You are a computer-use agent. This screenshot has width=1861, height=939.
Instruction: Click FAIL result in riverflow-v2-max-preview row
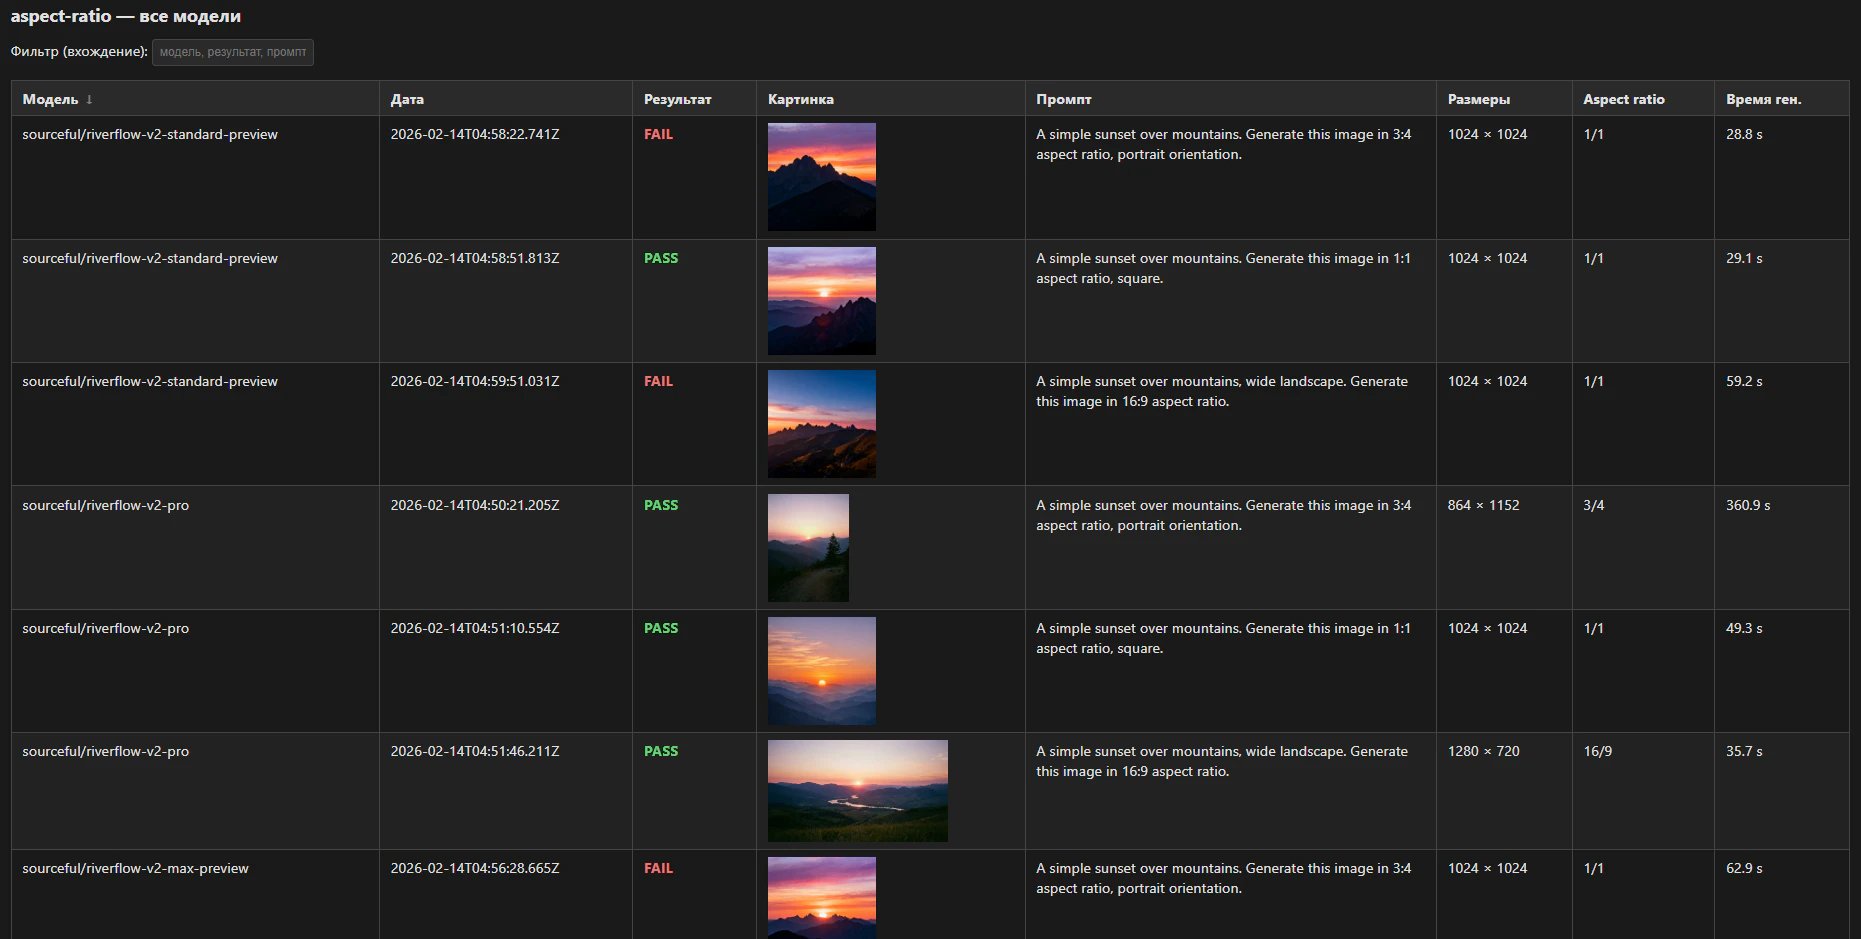(658, 868)
